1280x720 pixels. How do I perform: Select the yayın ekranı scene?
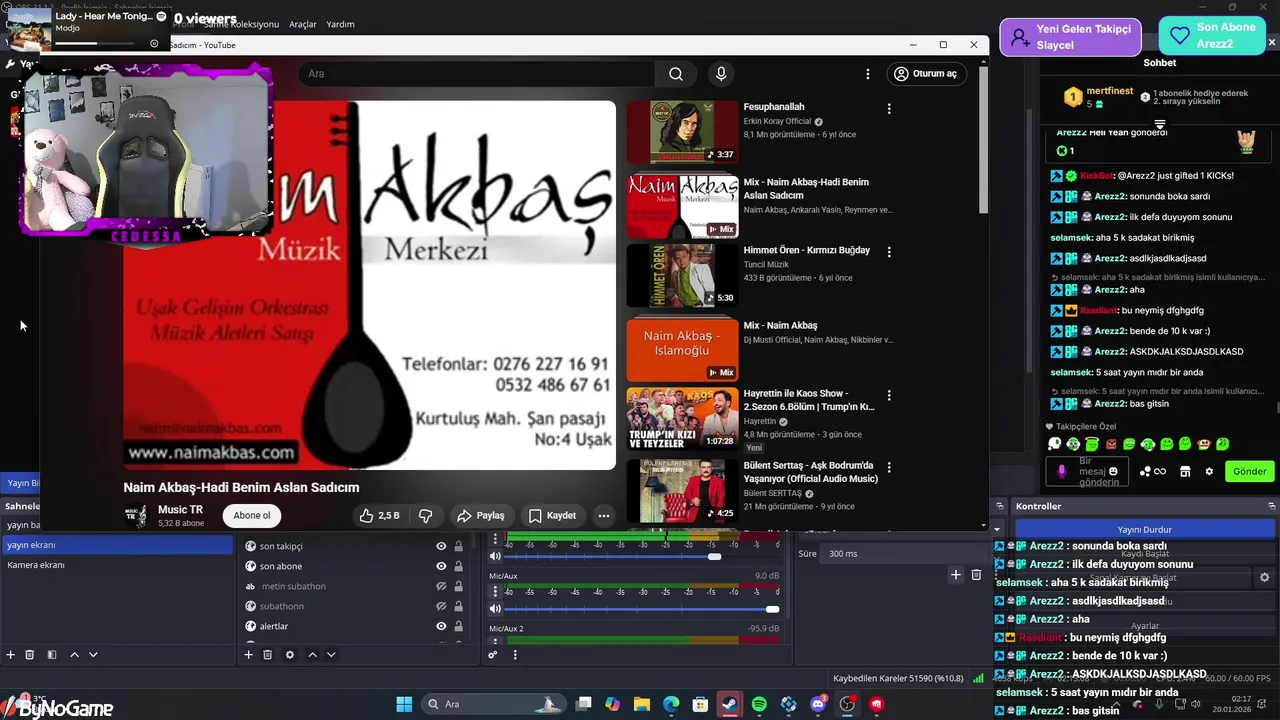pos(117,545)
